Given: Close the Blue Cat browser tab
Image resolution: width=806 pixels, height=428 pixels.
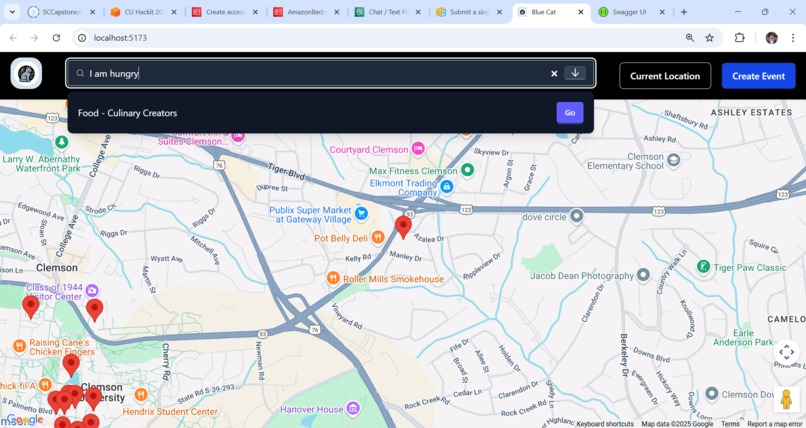Looking at the screenshot, I should (x=580, y=12).
